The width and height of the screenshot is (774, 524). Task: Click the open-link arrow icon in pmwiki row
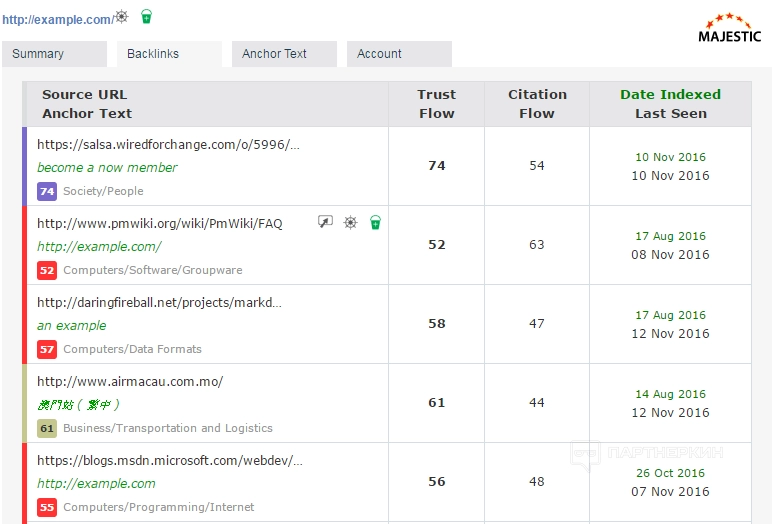click(x=325, y=222)
